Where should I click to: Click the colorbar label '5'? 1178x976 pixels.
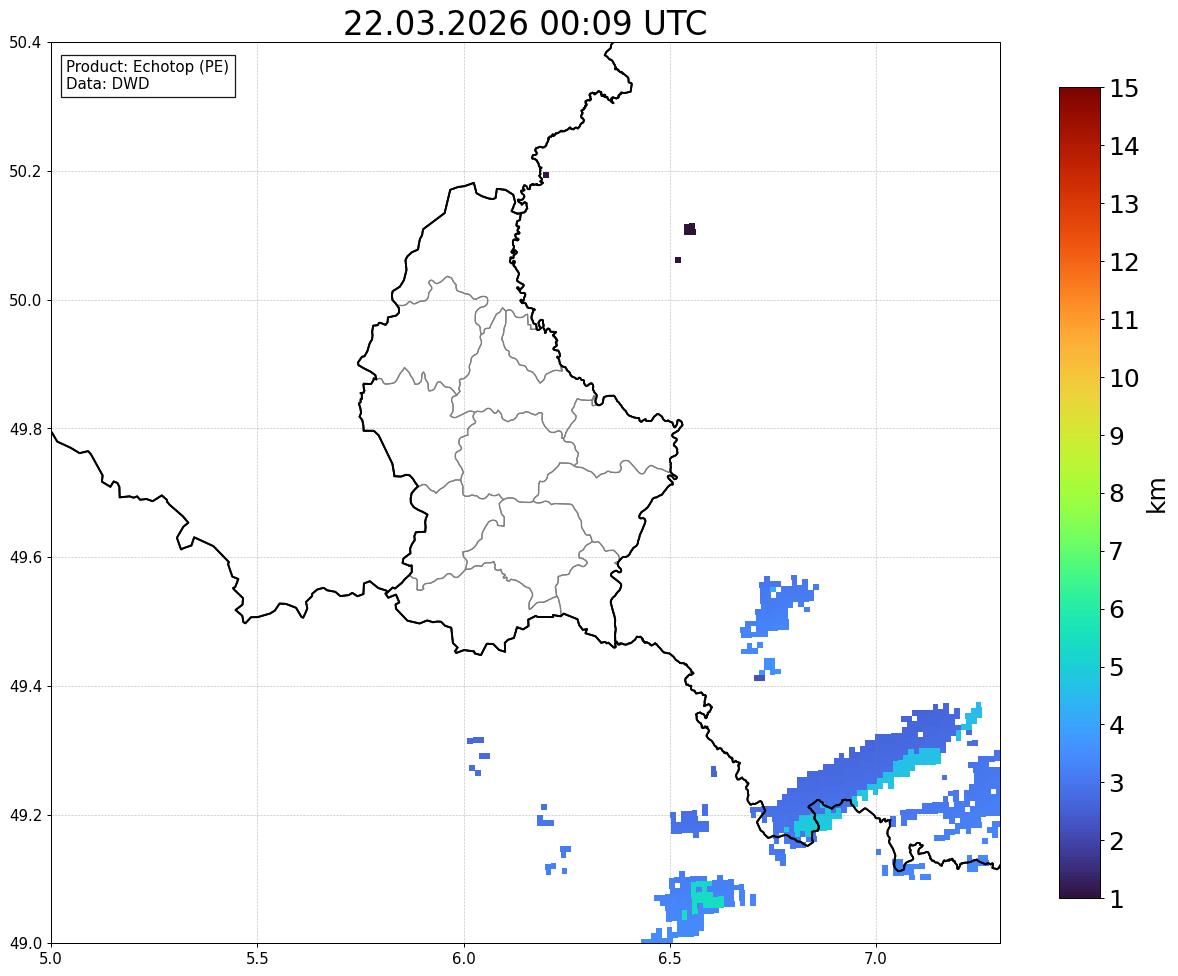pyautogui.click(x=1116, y=667)
